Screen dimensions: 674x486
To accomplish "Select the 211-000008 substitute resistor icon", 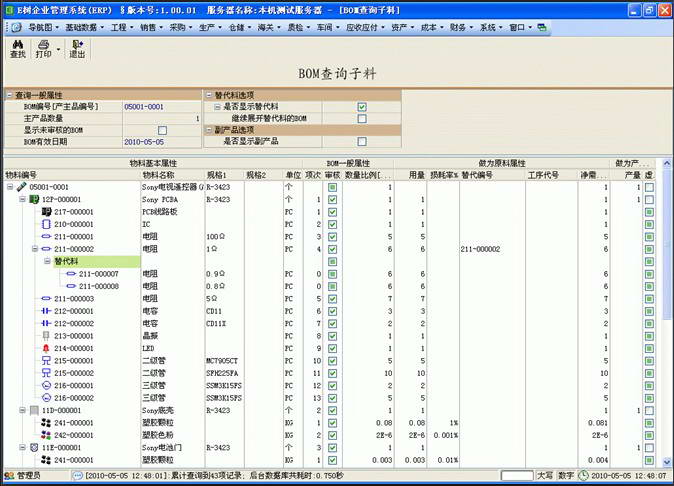I will pyautogui.click(x=71, y=286).
